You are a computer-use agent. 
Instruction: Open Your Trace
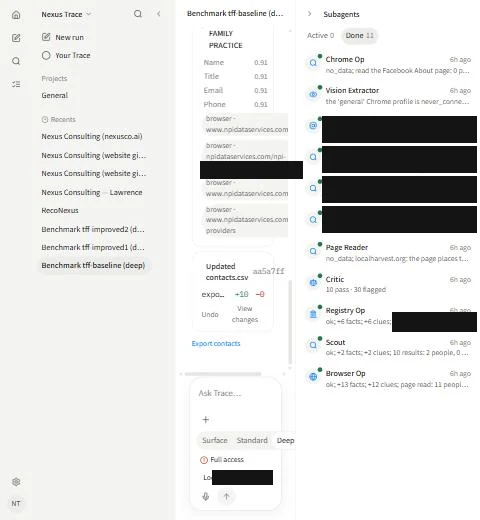[x=66, y=55]
